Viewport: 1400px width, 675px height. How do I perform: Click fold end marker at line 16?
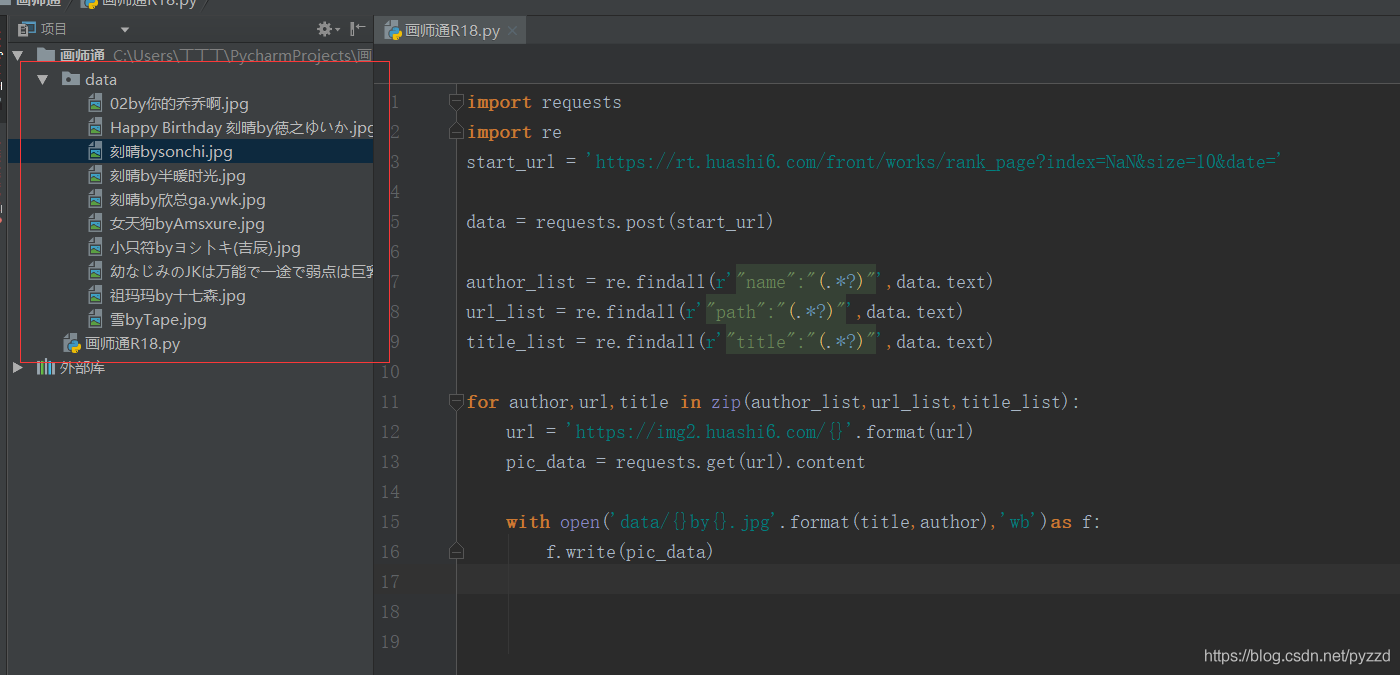pos(457,551)
